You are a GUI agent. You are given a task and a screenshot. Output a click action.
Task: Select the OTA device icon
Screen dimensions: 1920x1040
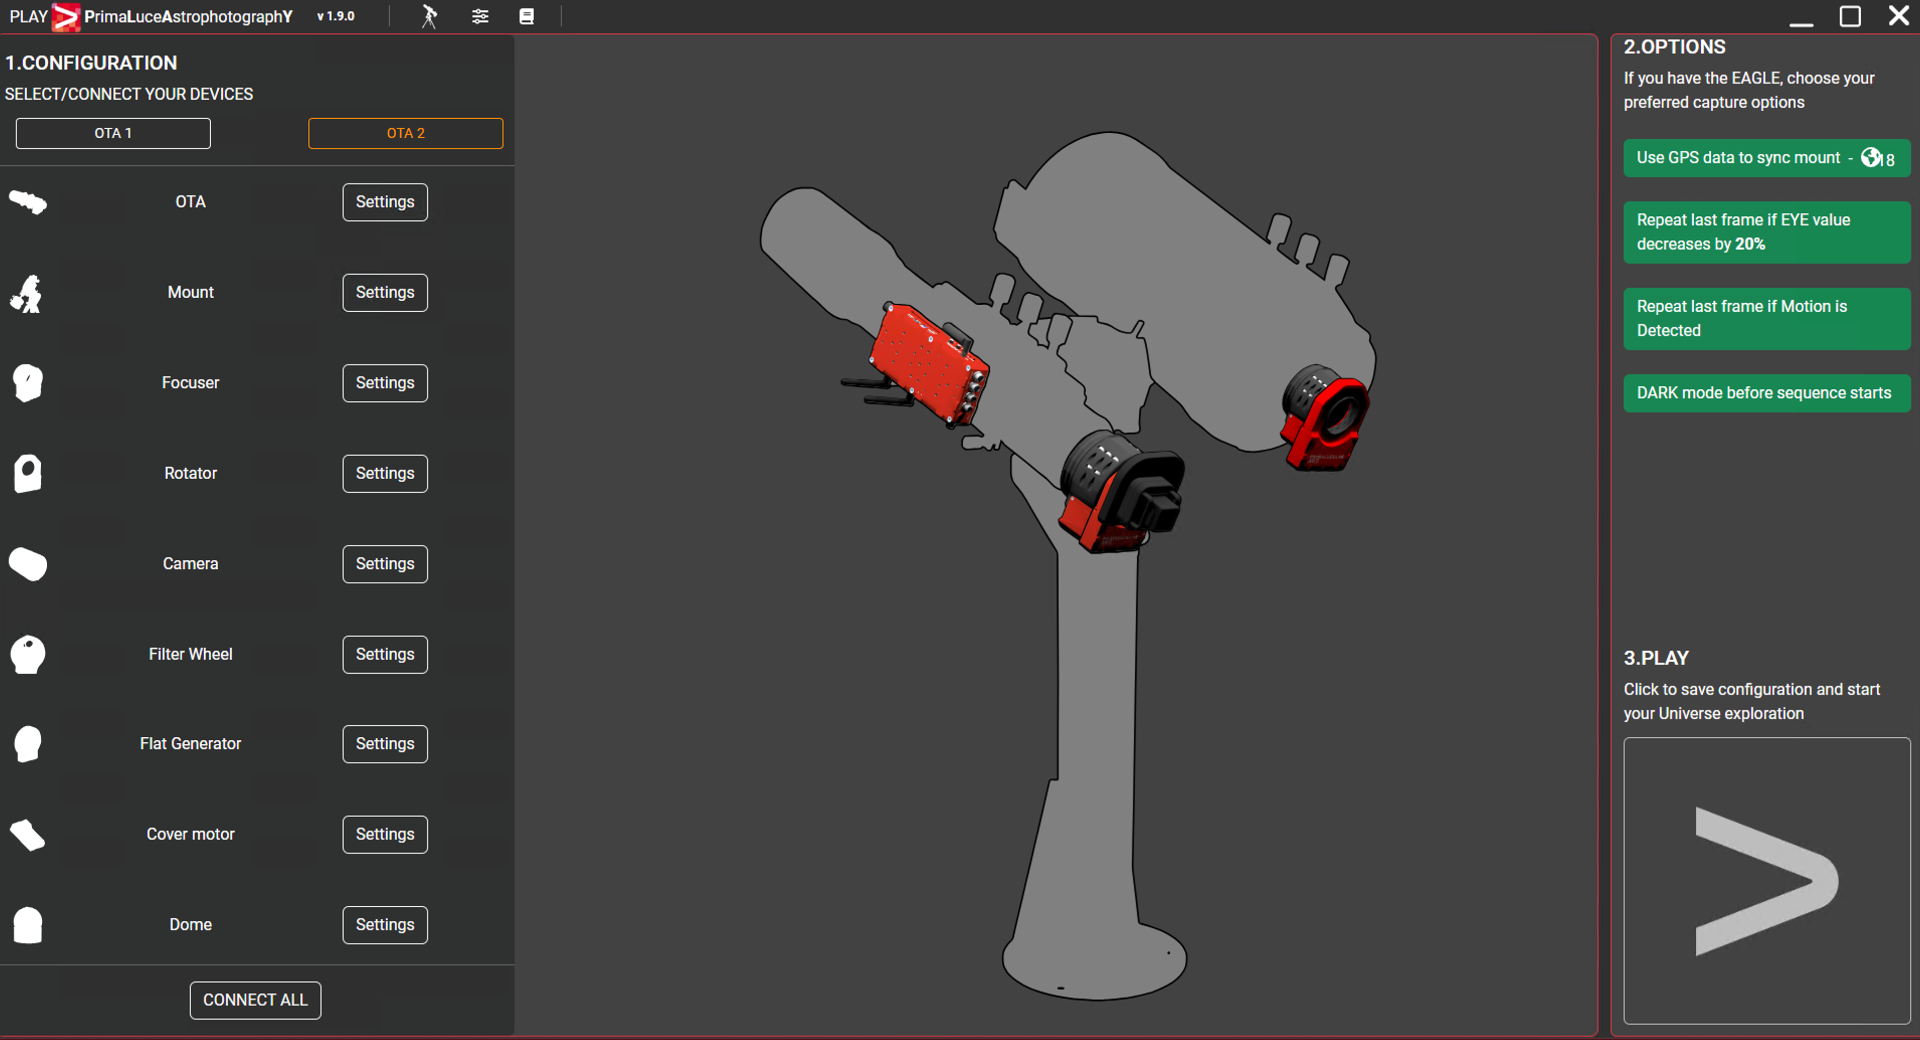[27, 202]
